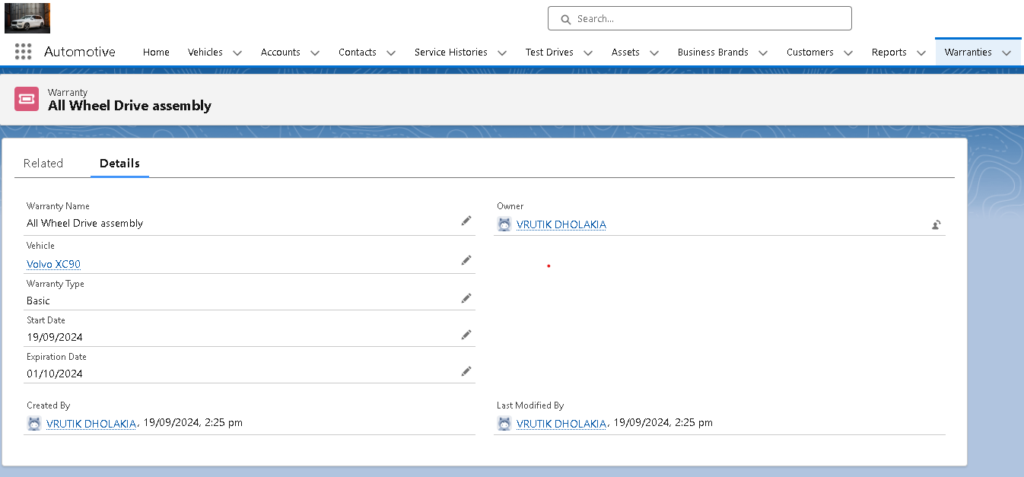
Task: Open the App Launcher grid icon
Action: pos(23,52)
